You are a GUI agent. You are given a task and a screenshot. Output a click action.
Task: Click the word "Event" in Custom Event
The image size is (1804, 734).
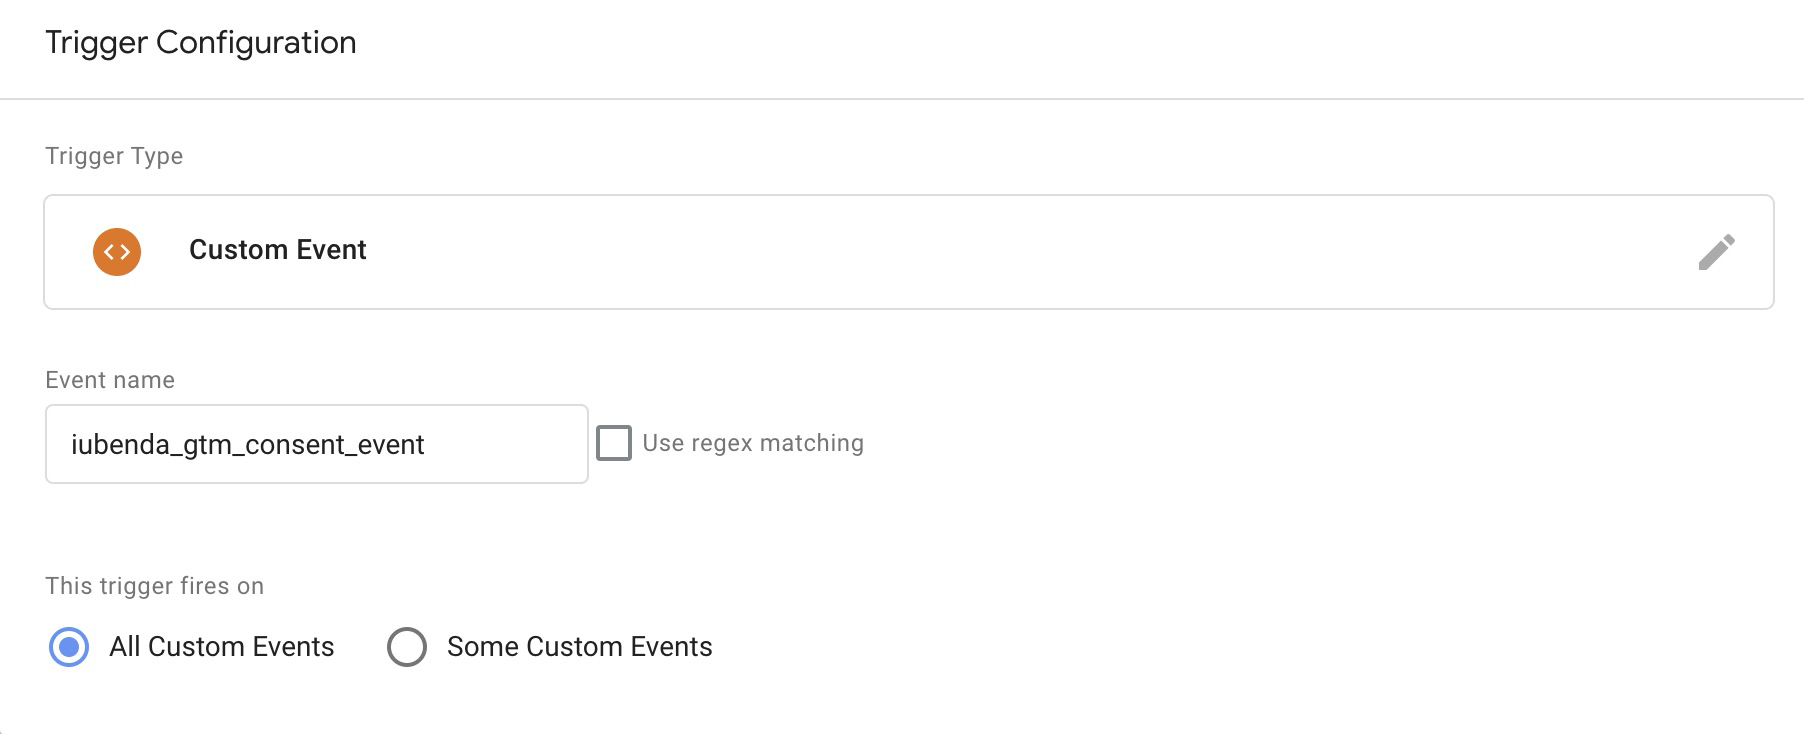pos(329,250)
